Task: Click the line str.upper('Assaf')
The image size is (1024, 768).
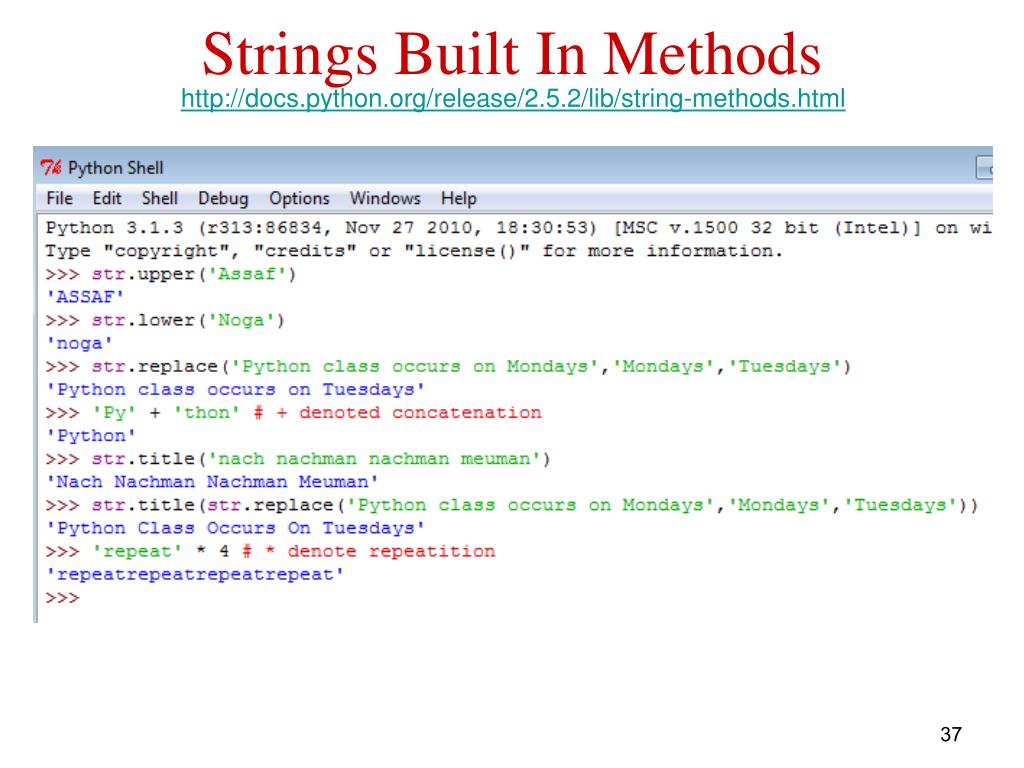Action: coord(194,274)
